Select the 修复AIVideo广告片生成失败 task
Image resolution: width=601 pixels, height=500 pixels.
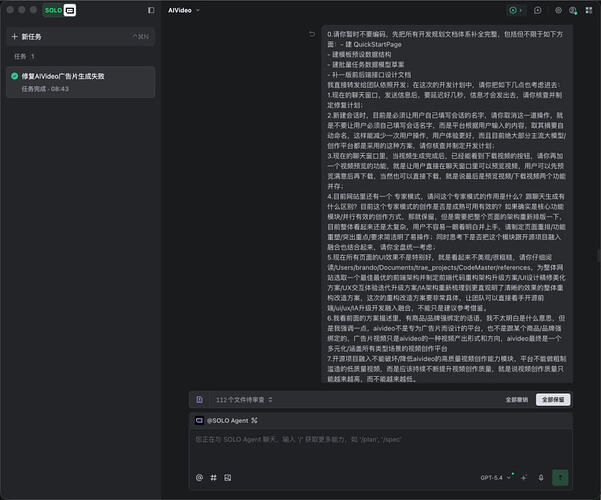click(80, 82)
